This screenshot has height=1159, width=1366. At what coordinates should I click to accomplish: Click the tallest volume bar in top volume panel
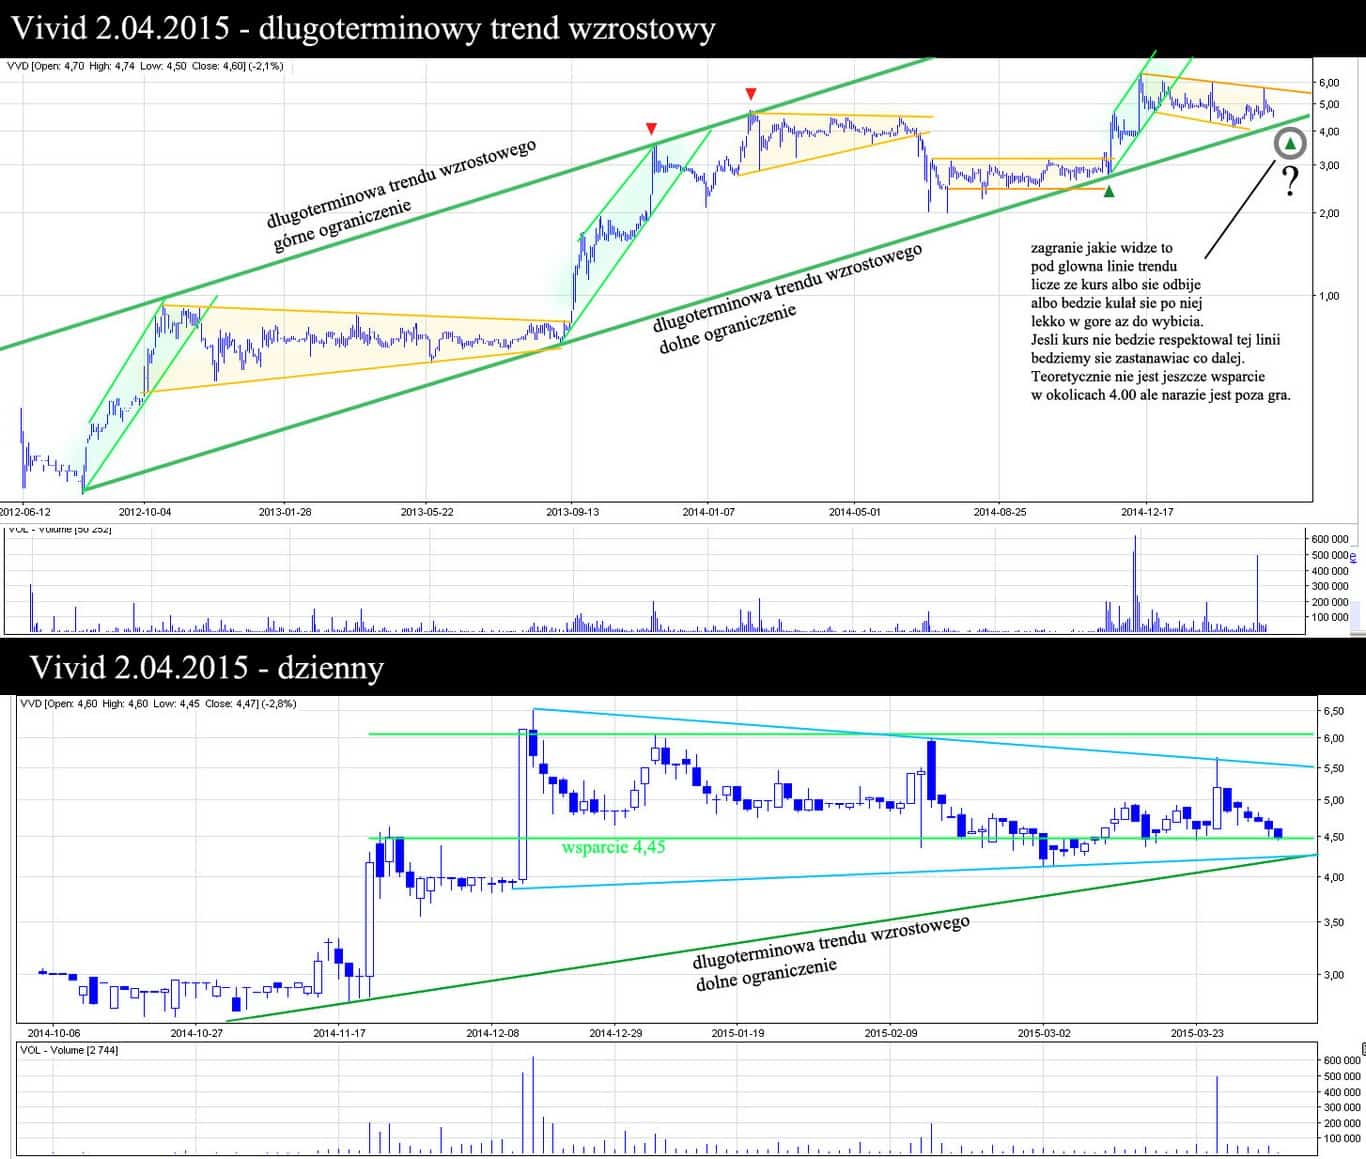tap(1134, 585)
